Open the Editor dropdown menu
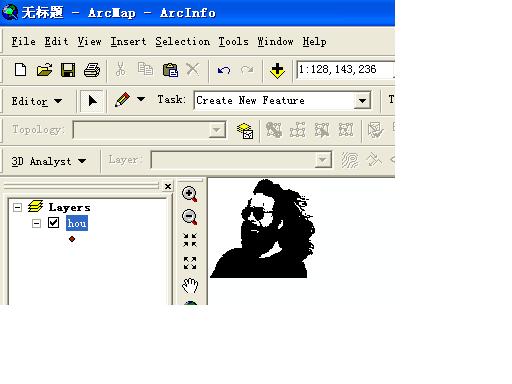The image size is (512, 384). coord(37,101)
